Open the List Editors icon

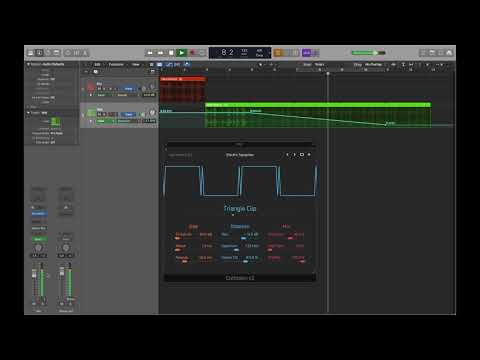(423, 53)
